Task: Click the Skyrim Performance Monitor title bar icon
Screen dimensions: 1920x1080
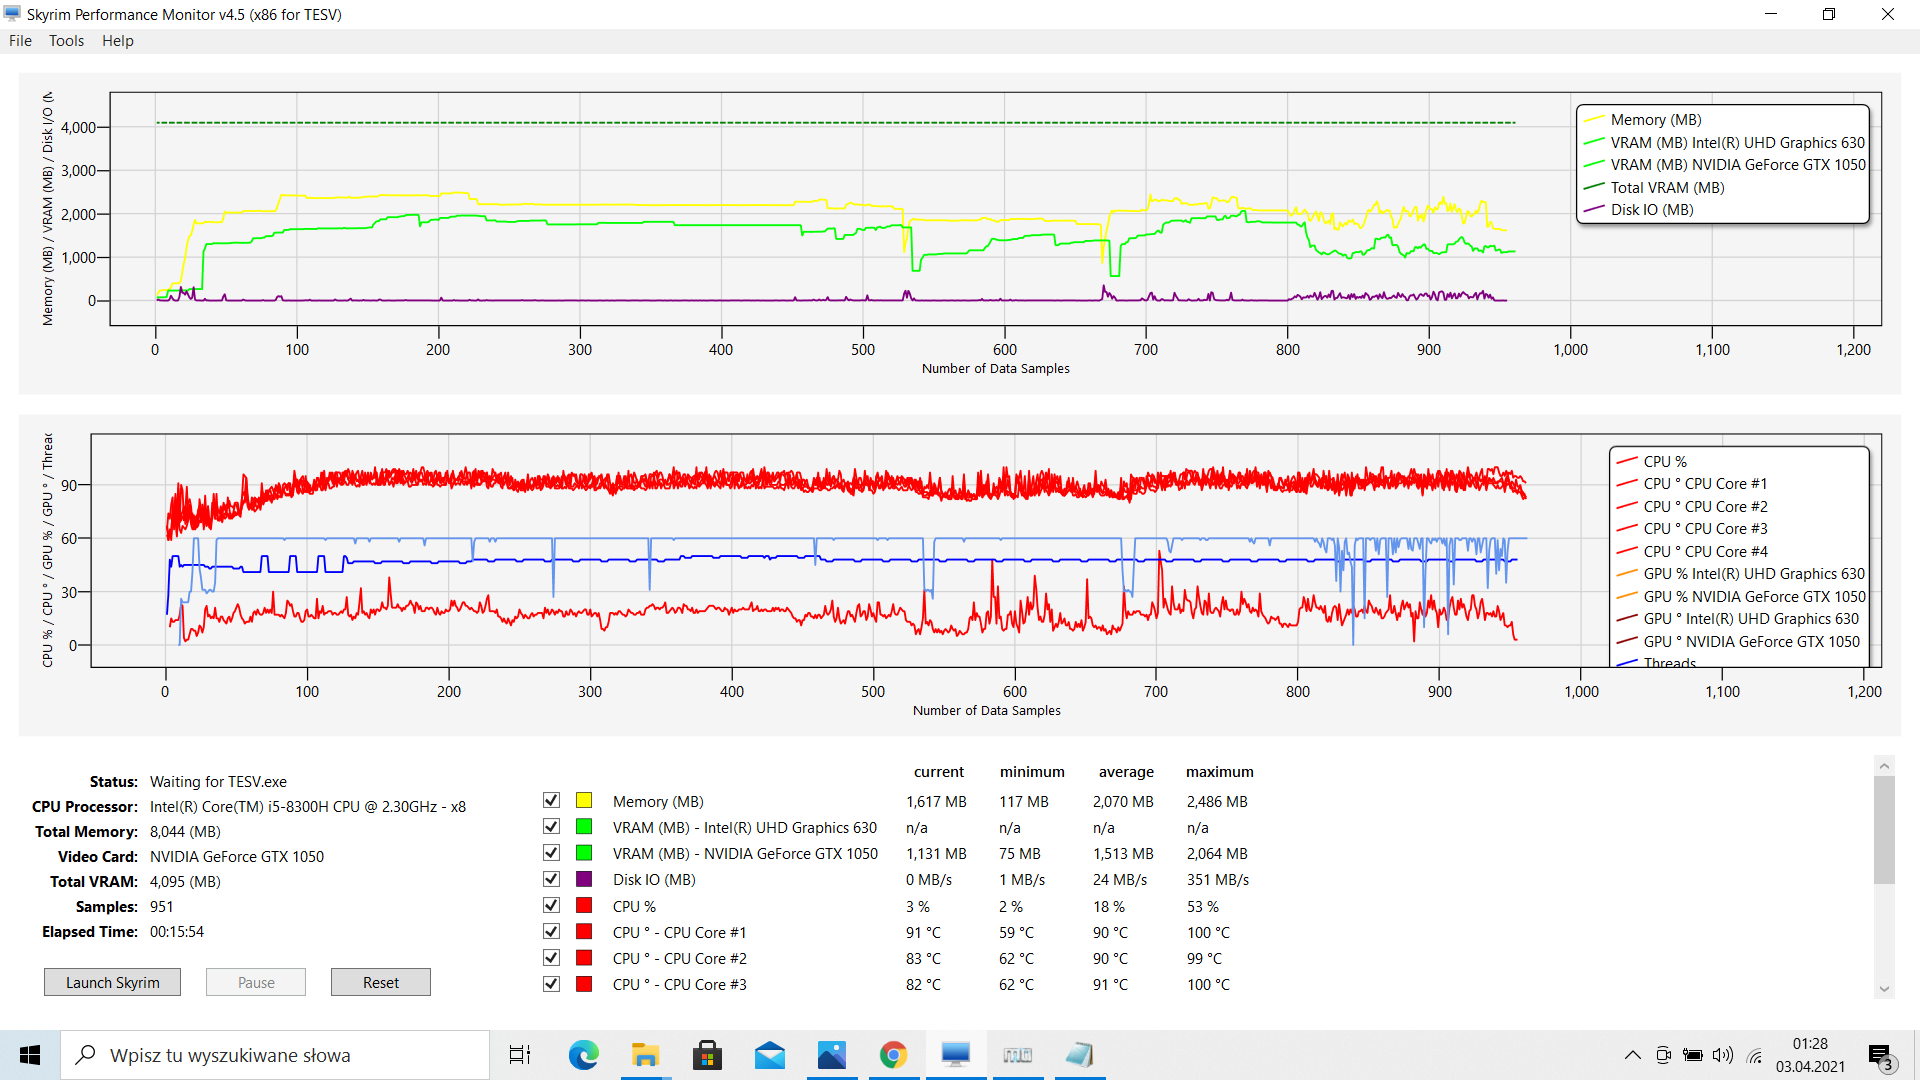Action: 12,14
